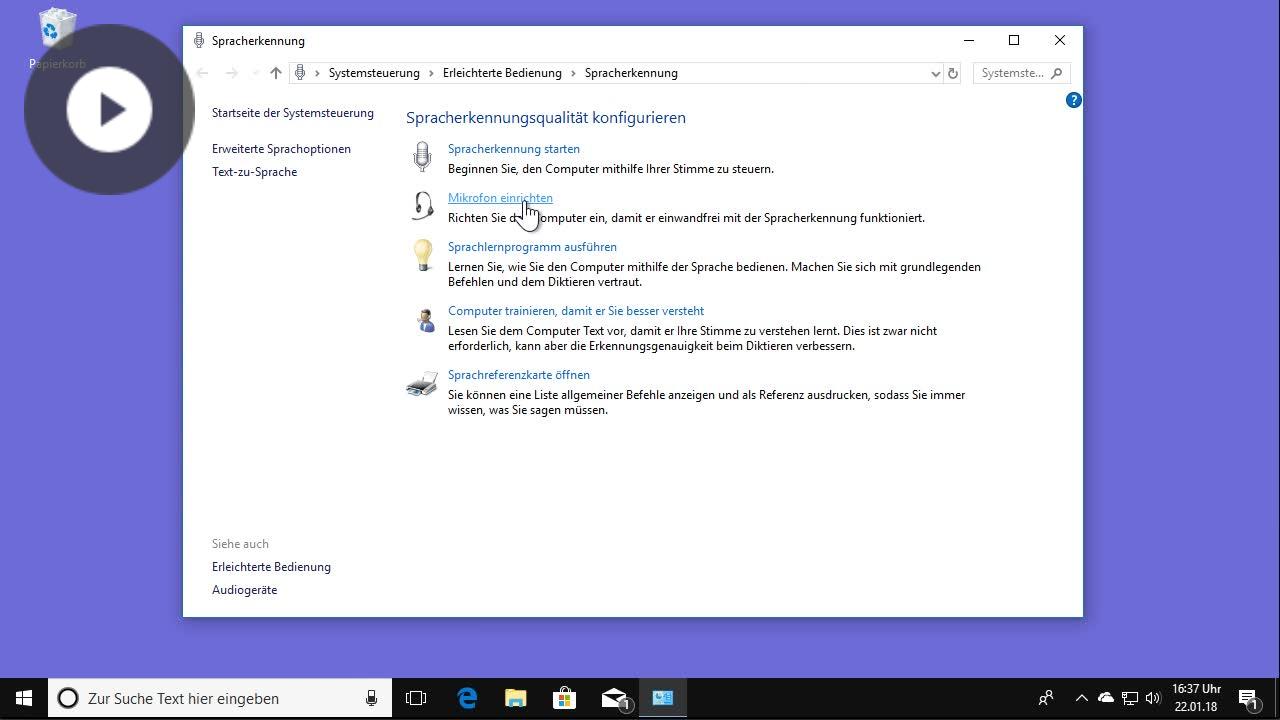The width and height of the screenshot is (1280, 720).
Task: Open the Mail app in the taskbar
Action: pos(614,698)
